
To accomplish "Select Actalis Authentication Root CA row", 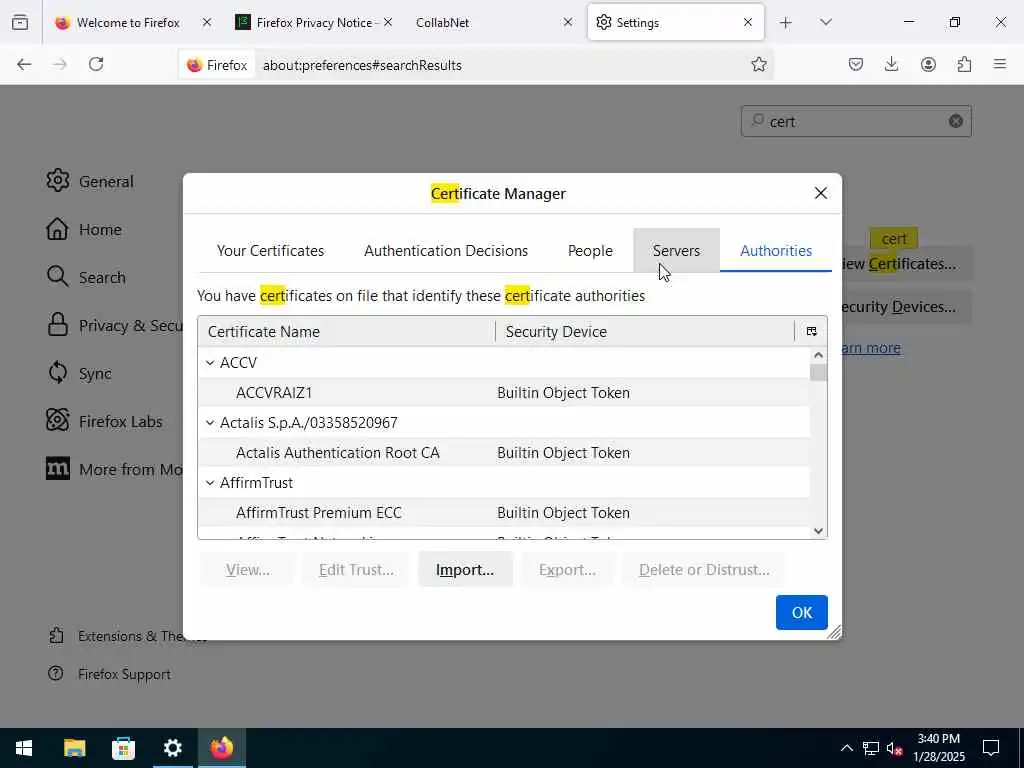I will click(x=504, y=453).
